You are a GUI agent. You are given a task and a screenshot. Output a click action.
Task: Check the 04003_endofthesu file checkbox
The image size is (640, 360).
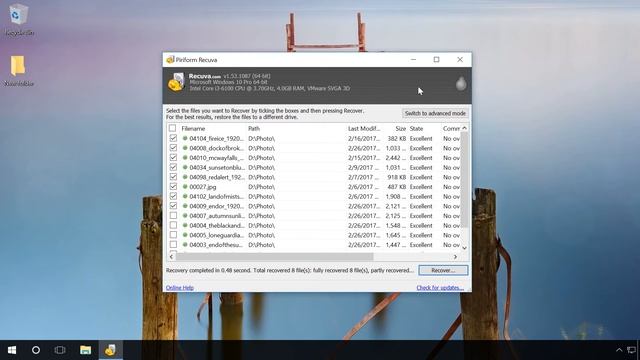click(173, 244)
